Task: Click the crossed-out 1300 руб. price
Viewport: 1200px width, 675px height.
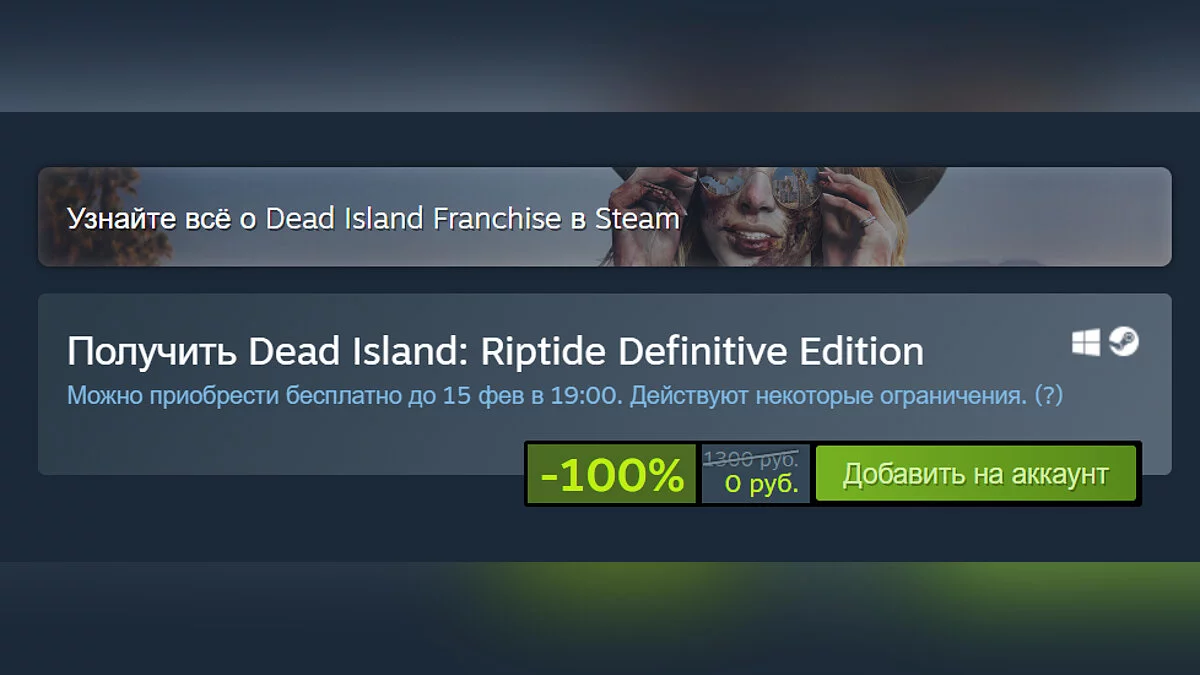Action: [751, 459]
